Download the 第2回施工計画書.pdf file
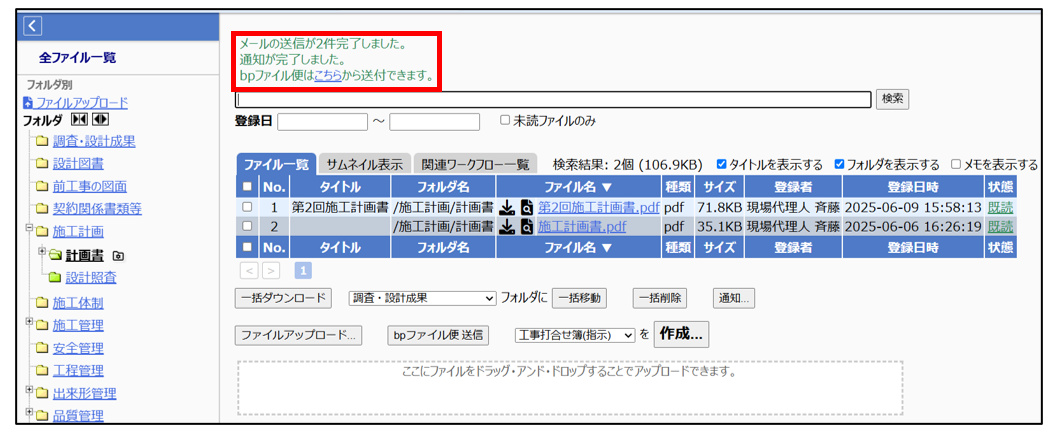Viewport: 1059px width, 435px height. 507,208
